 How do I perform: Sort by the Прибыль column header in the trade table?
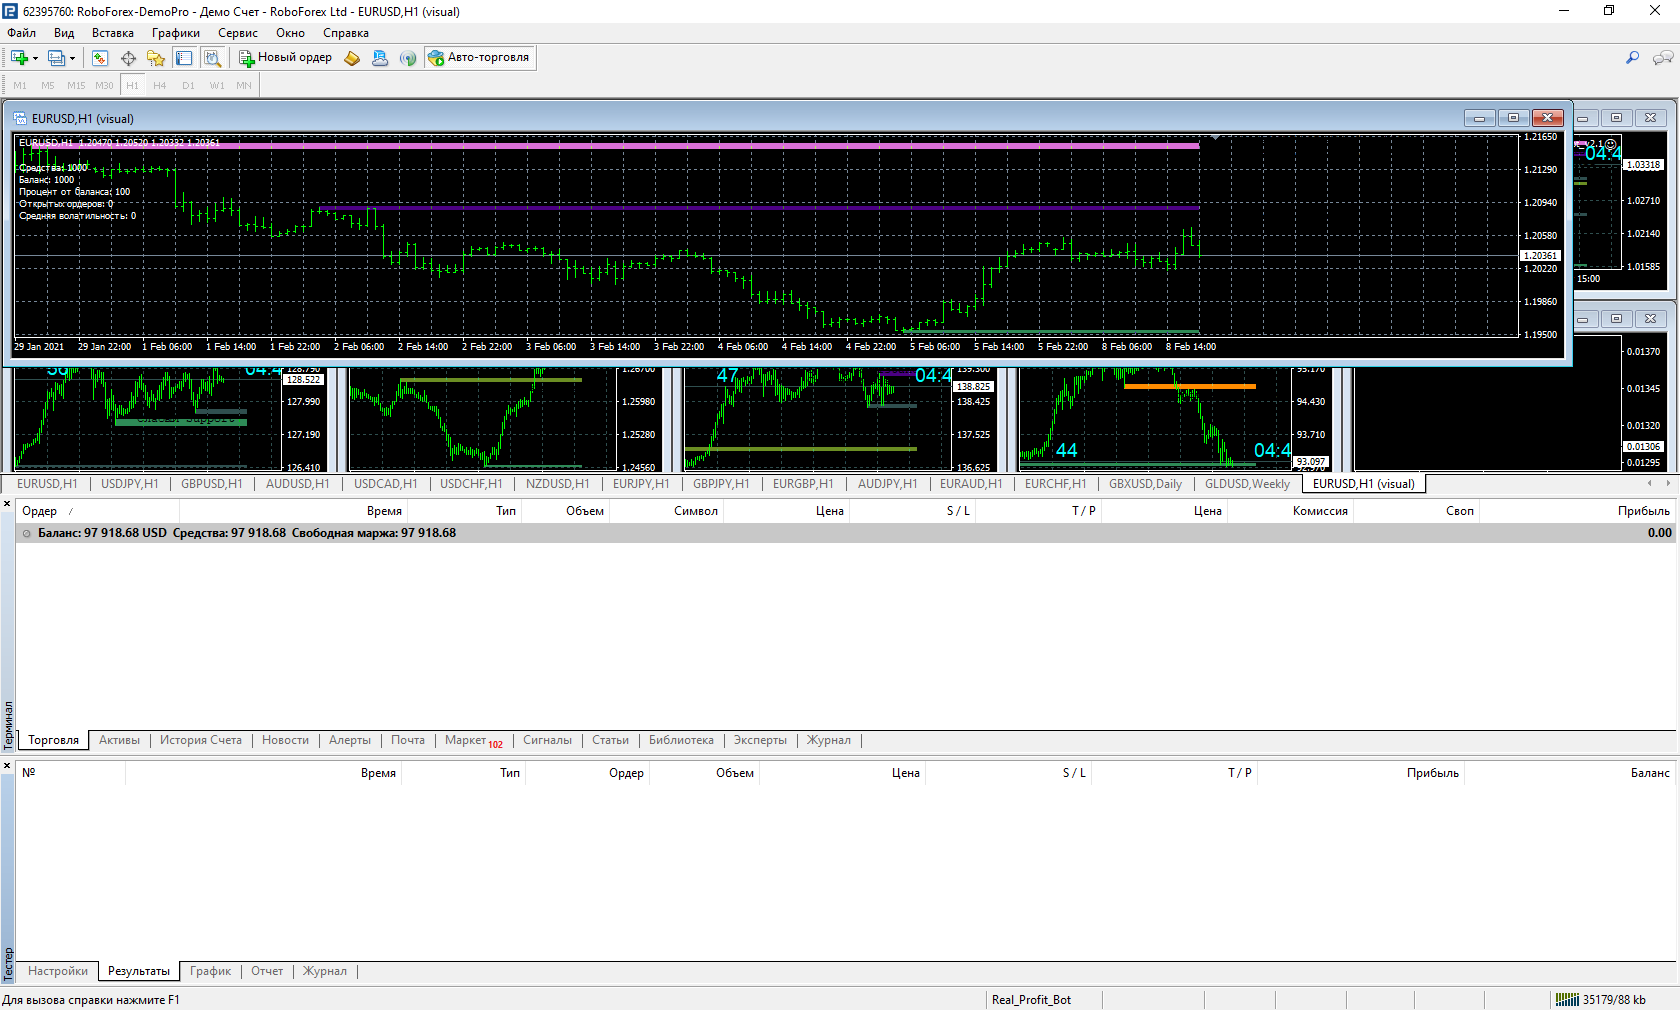(x=1643, y=511)
